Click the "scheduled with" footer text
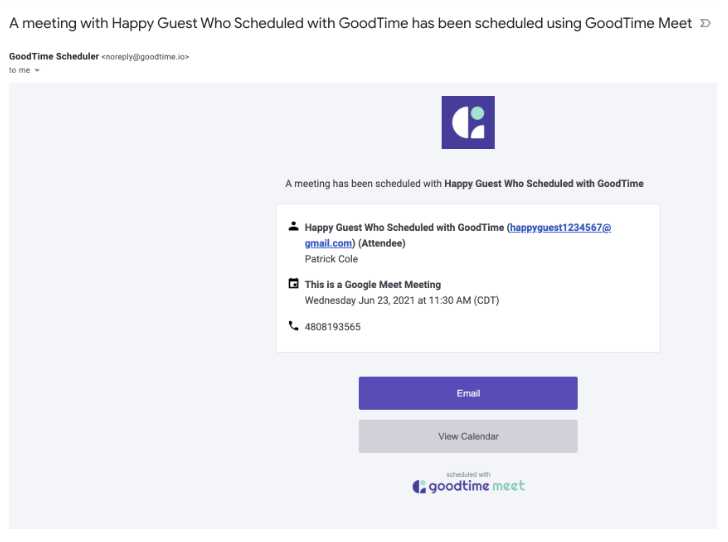728x542 pixels. tap(468, 474)
